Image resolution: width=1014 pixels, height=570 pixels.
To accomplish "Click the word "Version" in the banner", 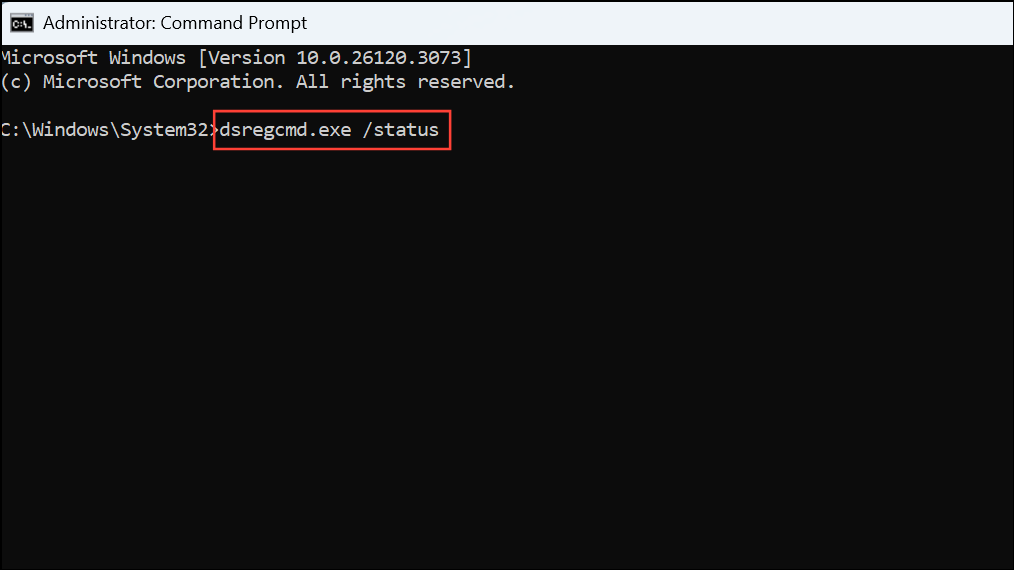I will [x=246, y=58].
